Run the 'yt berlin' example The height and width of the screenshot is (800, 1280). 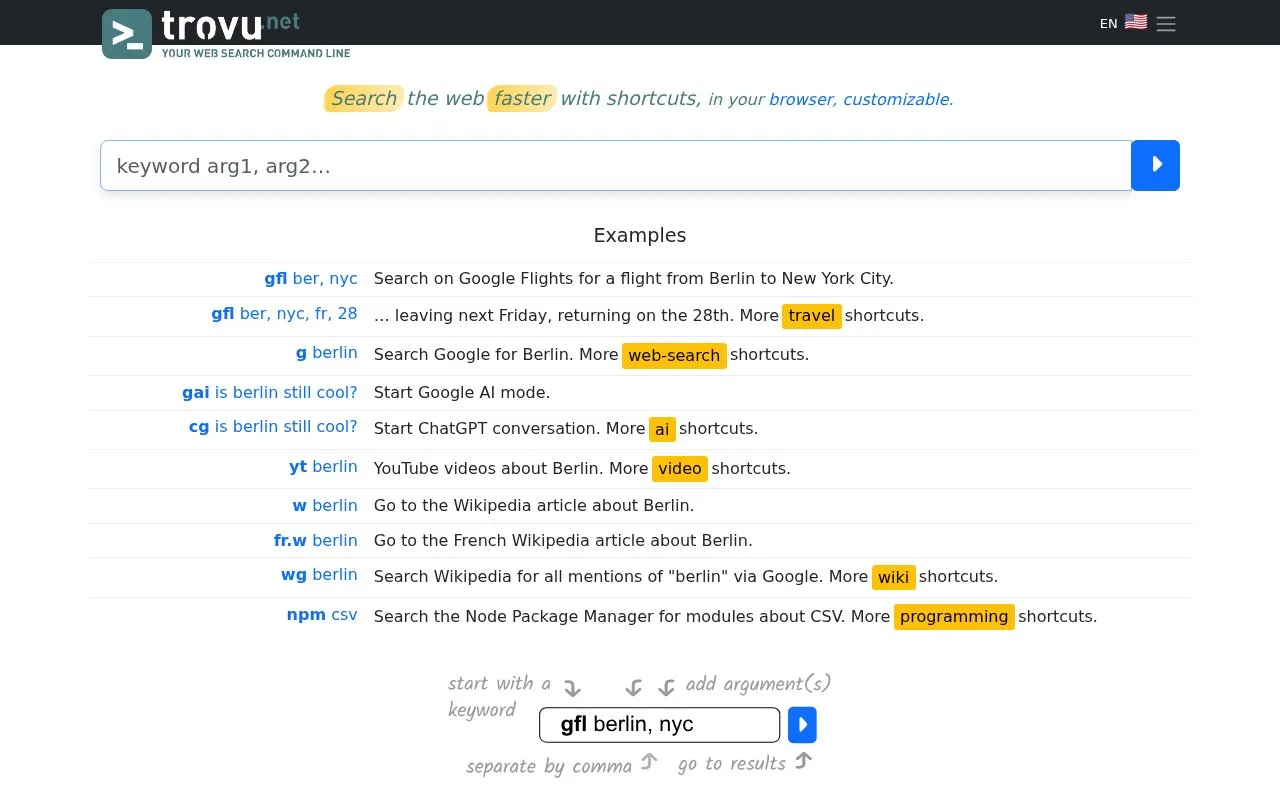pyautogui.click(x=323, y=466)
